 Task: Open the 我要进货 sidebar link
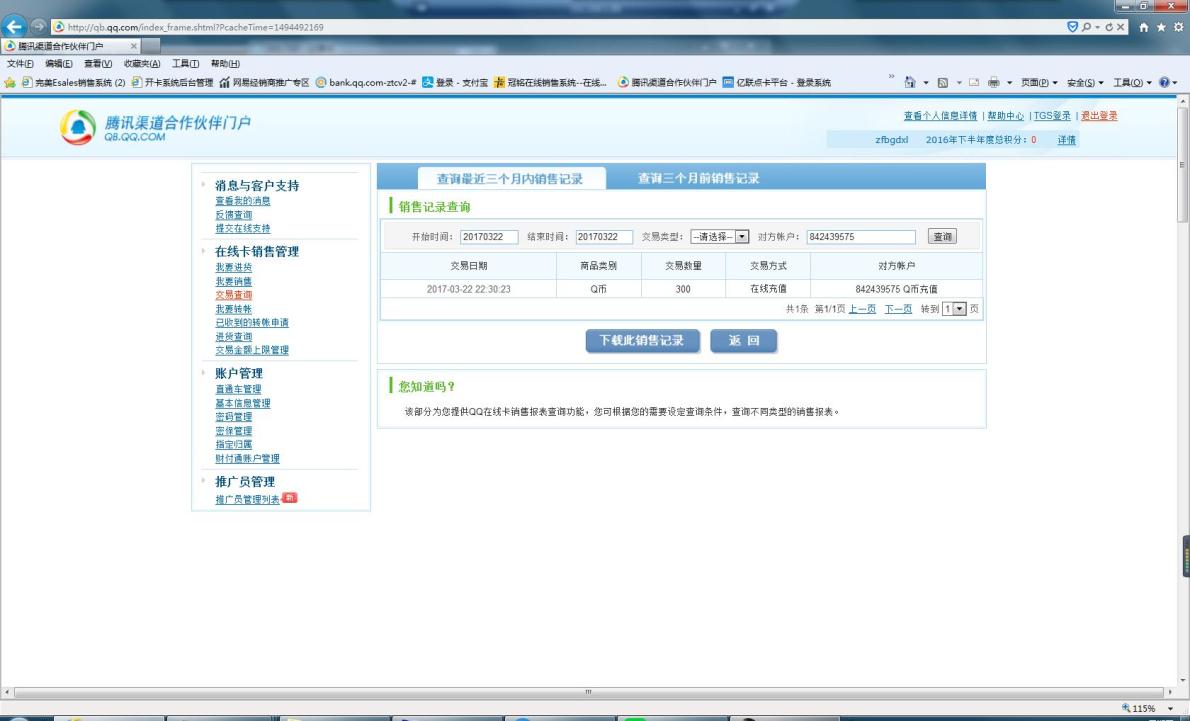click(x=233, y=267)
